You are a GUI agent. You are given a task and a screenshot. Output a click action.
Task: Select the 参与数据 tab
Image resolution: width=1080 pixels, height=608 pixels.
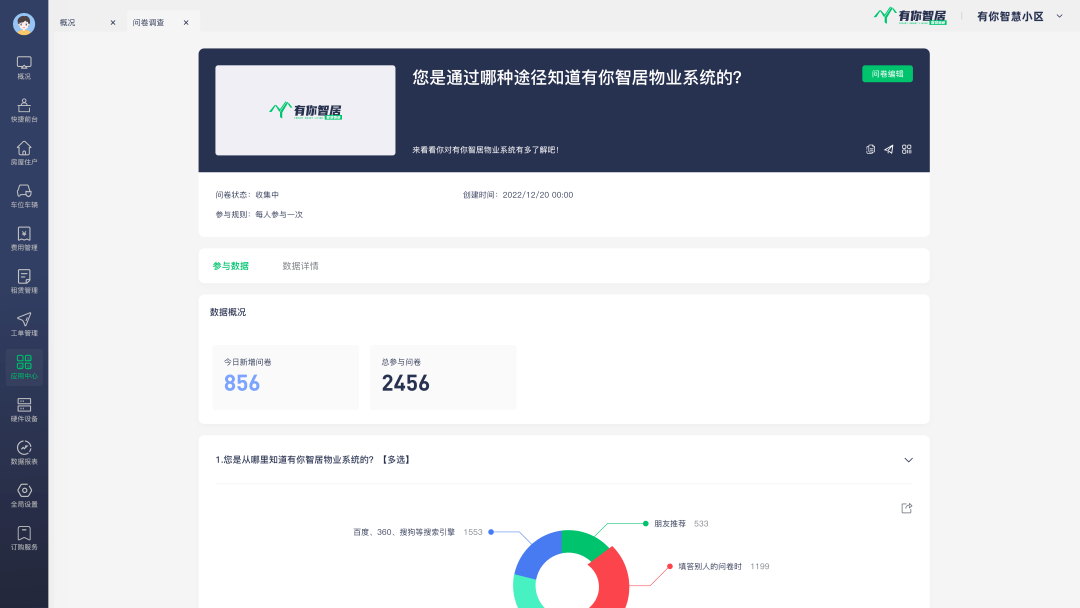(231, 266)
